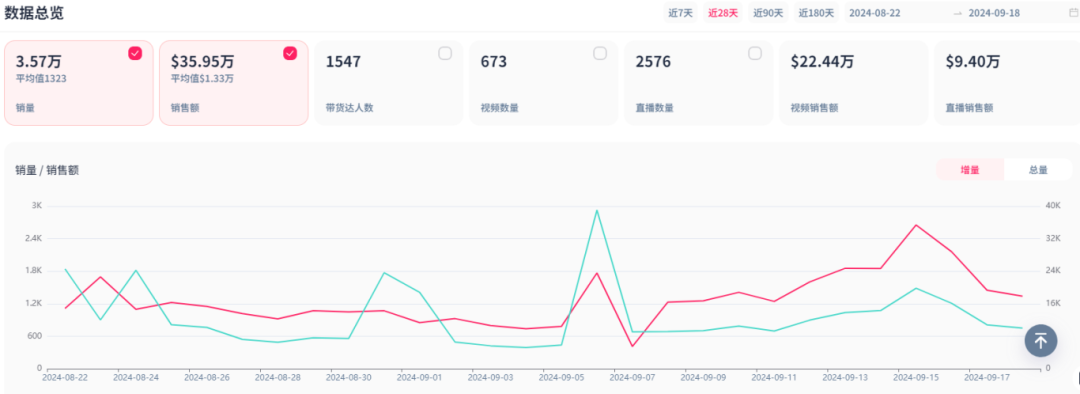Select the 2576 直播数量 card
This screenshot has width=1080, height=394.
pos(698,83)
